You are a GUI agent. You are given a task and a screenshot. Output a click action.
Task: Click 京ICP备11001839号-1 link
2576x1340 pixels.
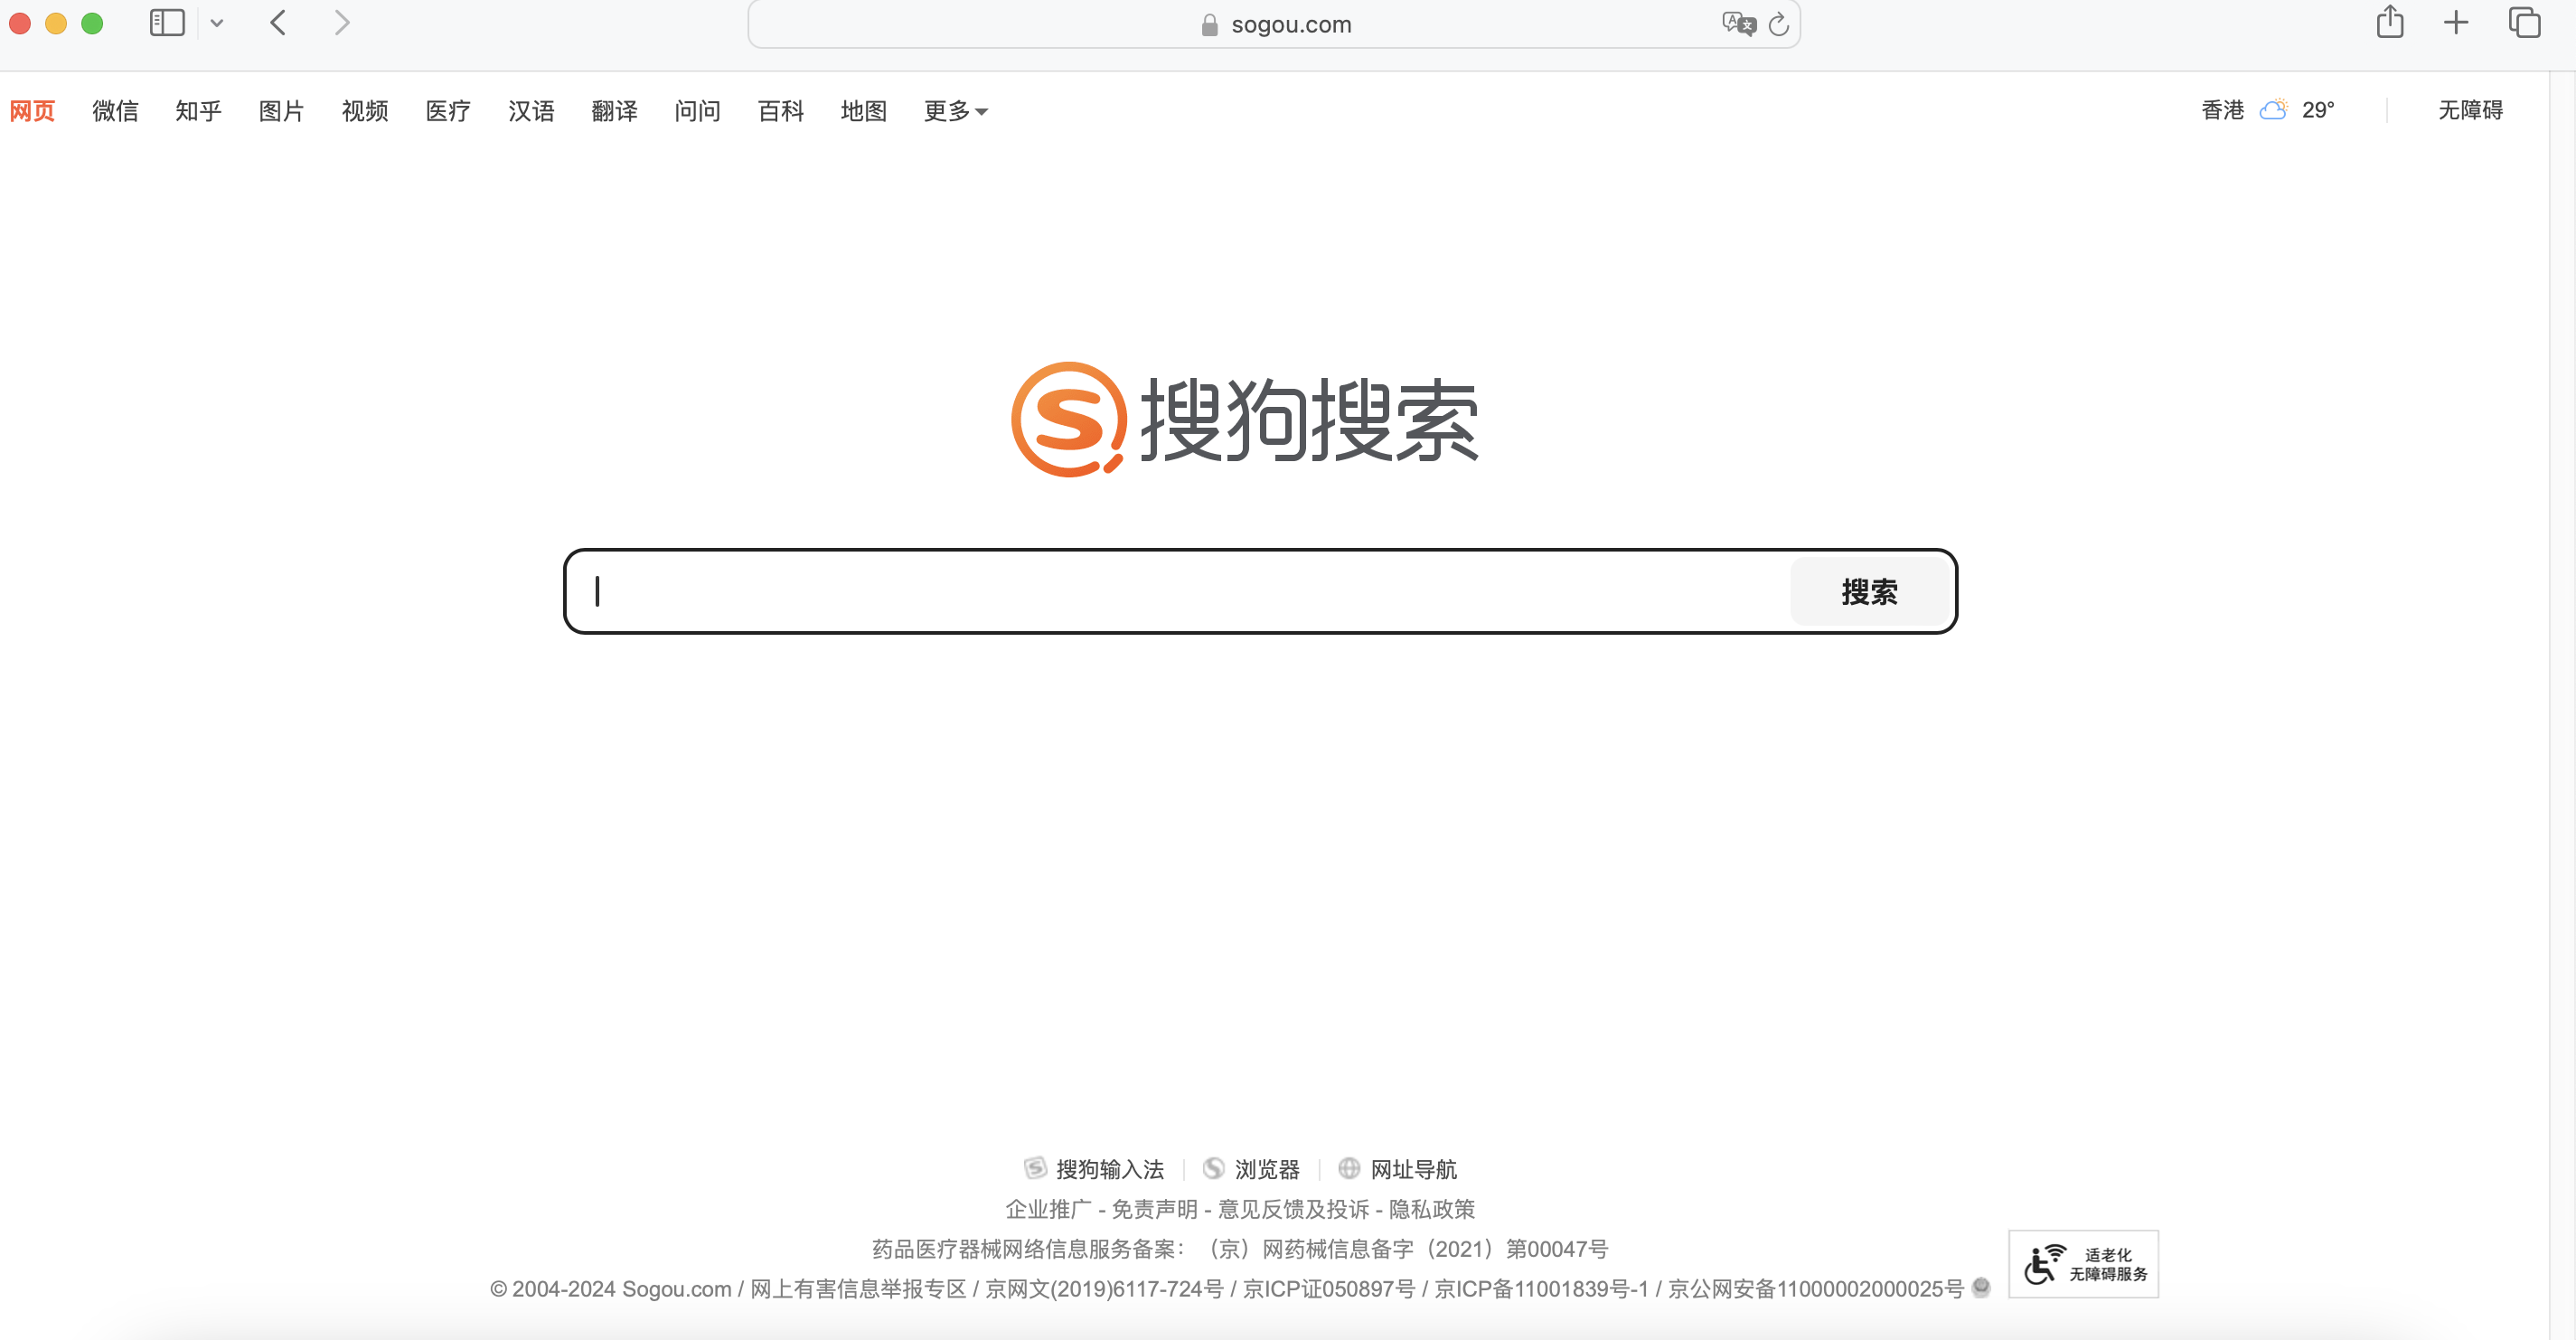[x=1541, y=1289]
